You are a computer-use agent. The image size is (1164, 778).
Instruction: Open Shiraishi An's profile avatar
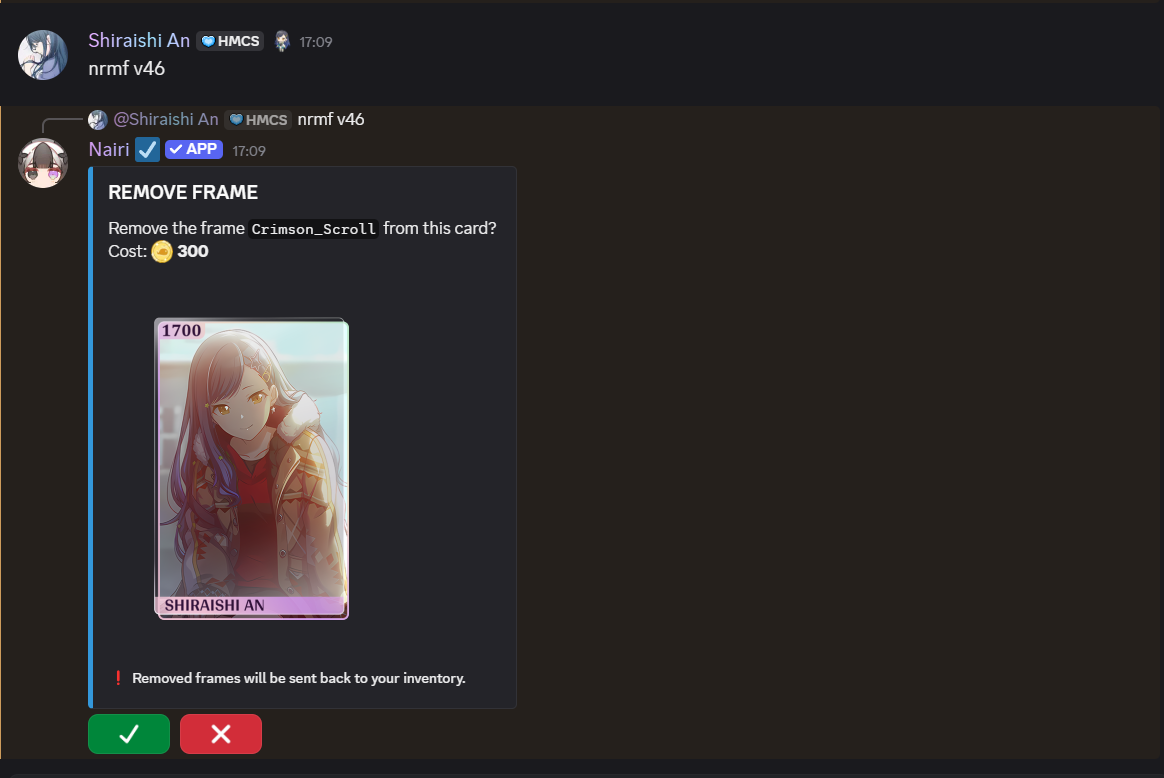(43, 55)
